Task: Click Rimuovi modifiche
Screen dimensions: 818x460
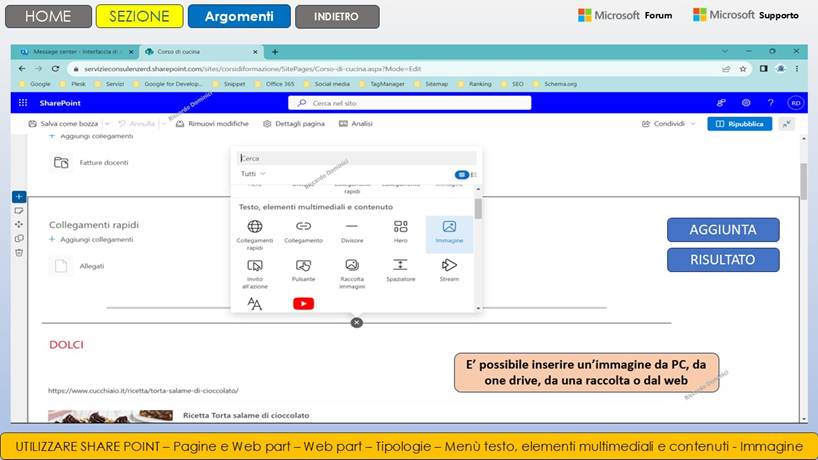Action: coord(212,124)
